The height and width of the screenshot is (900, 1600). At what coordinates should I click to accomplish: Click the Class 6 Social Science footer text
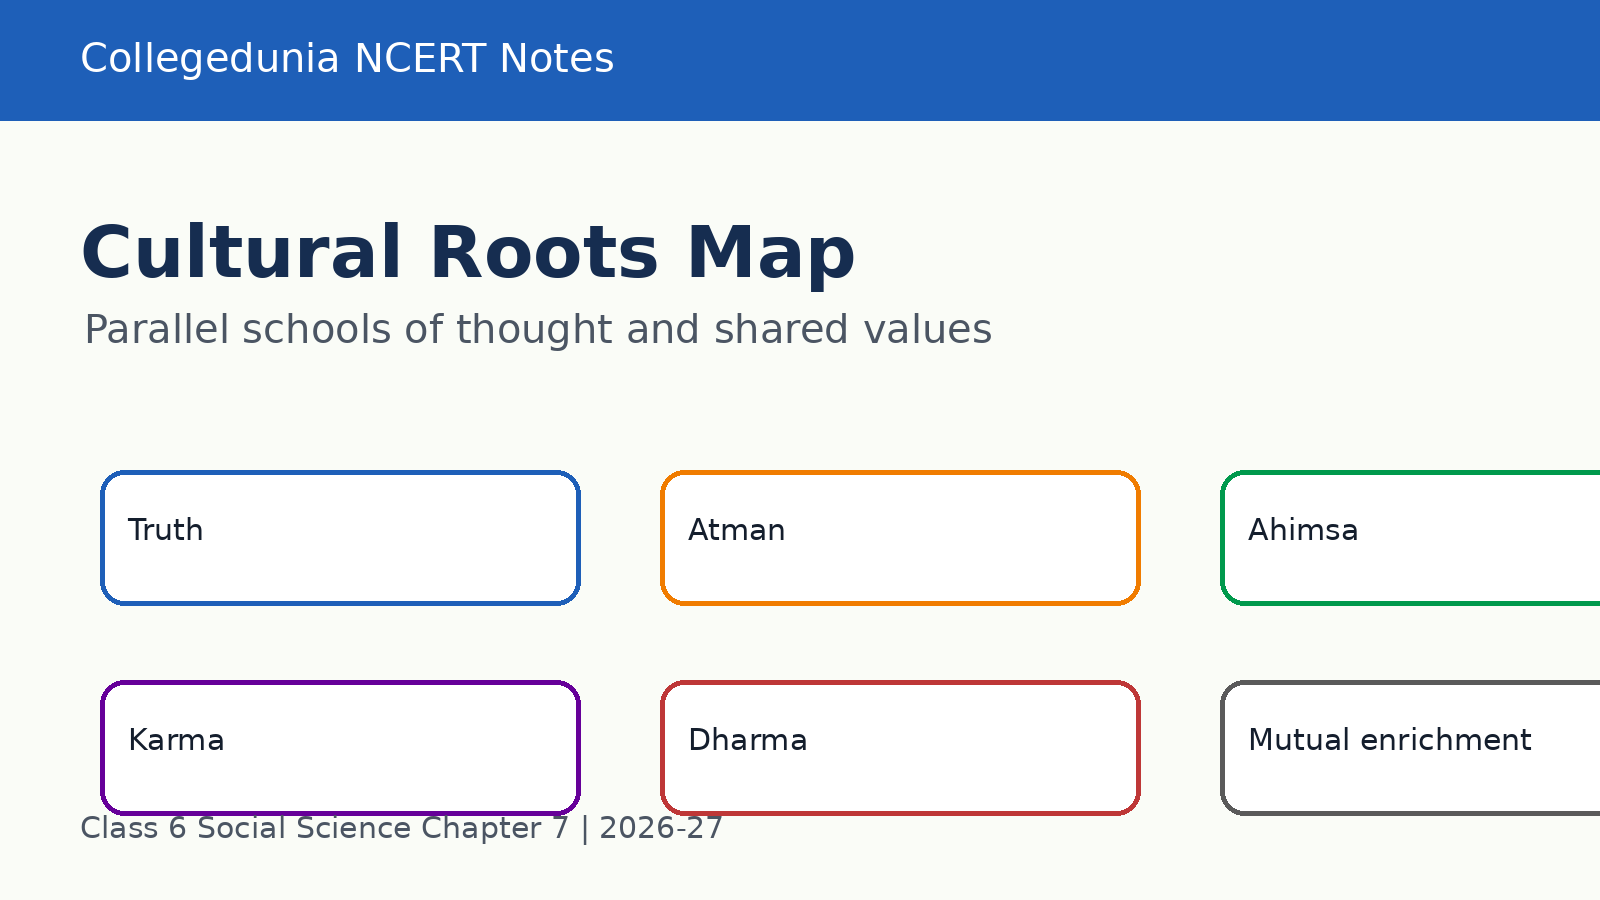click(x=401, y=828)
